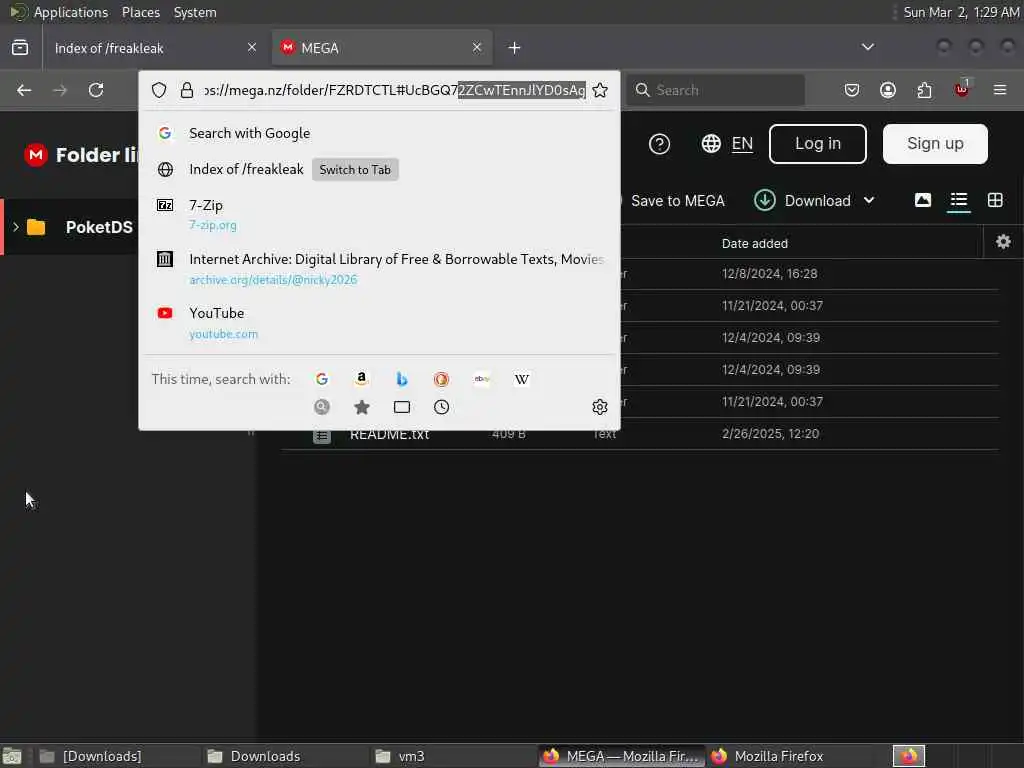This screenshot has width=1024, height=768.
Task: Open the column settings gear icon
Action: (x=1004, y=242)
